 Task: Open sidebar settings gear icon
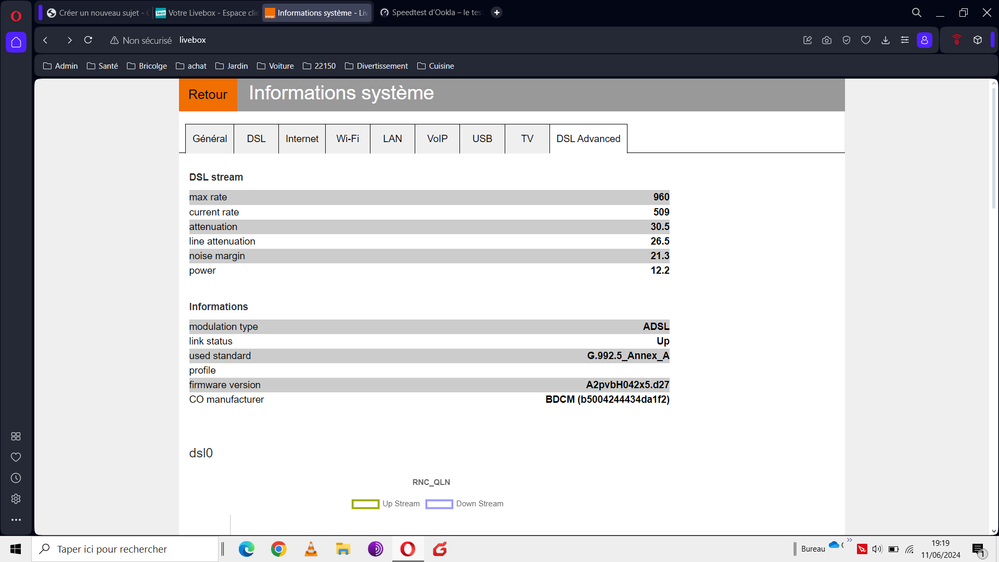click(16, 499)
